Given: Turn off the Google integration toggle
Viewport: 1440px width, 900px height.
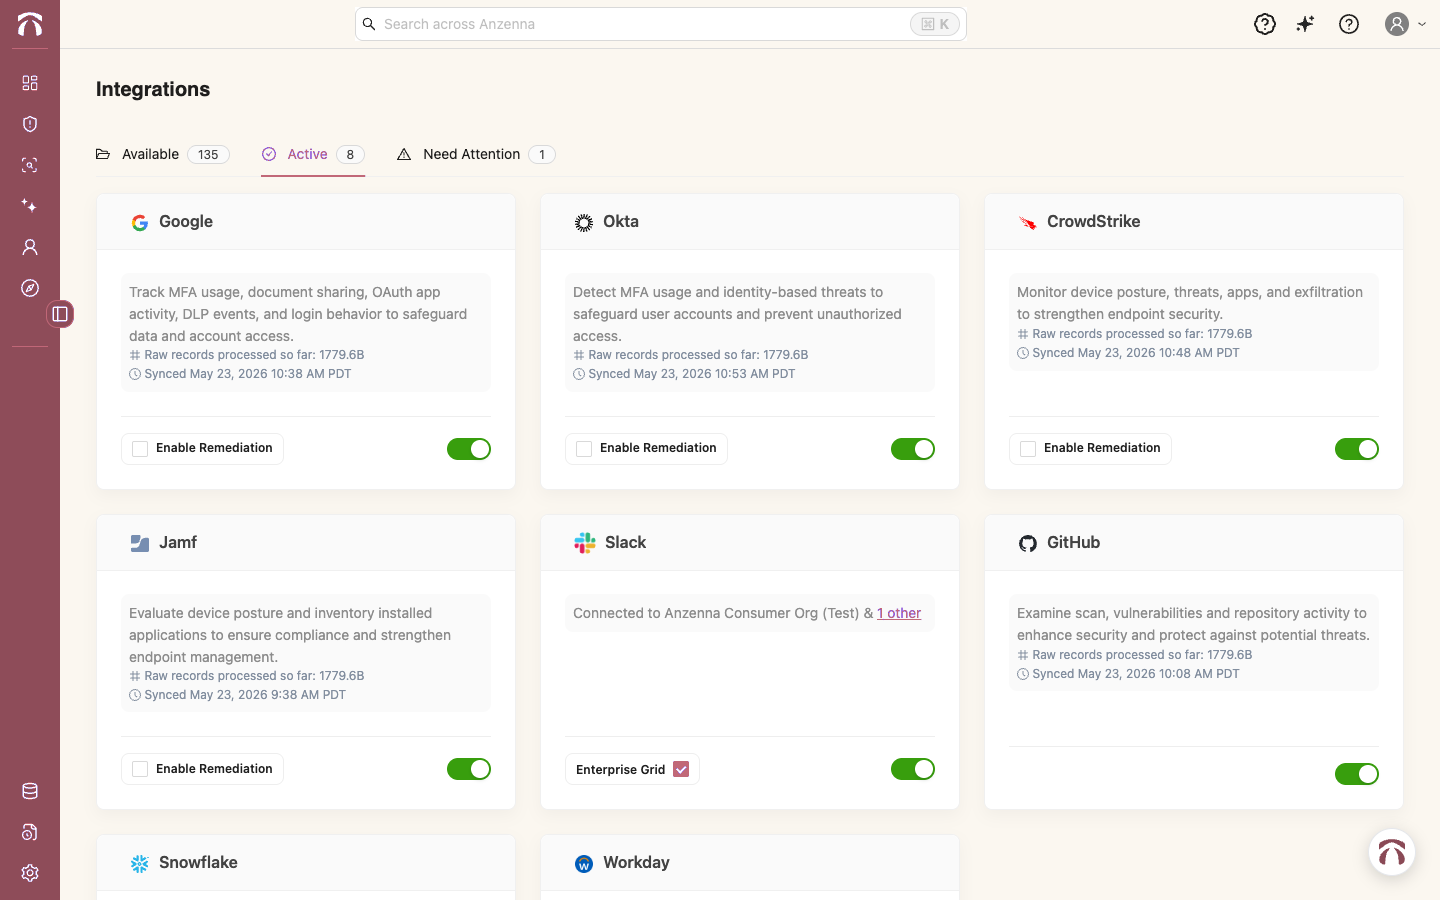Looking at the screenshot, I should coord(469,449).
